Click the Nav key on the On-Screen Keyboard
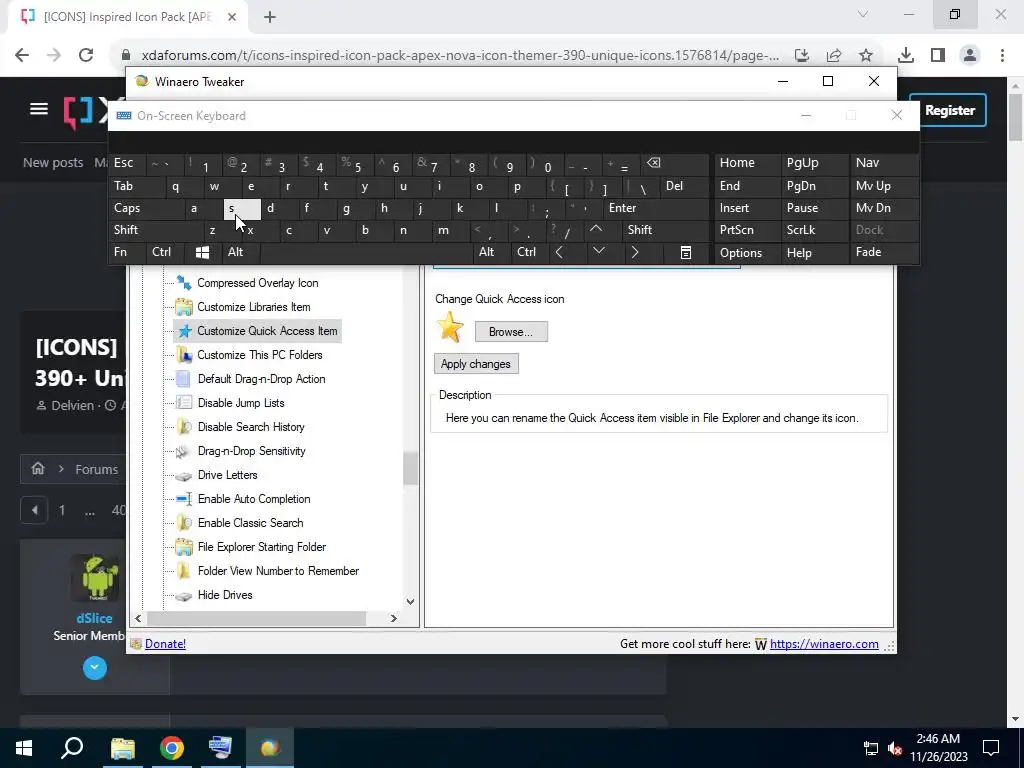 pos(884,163)
